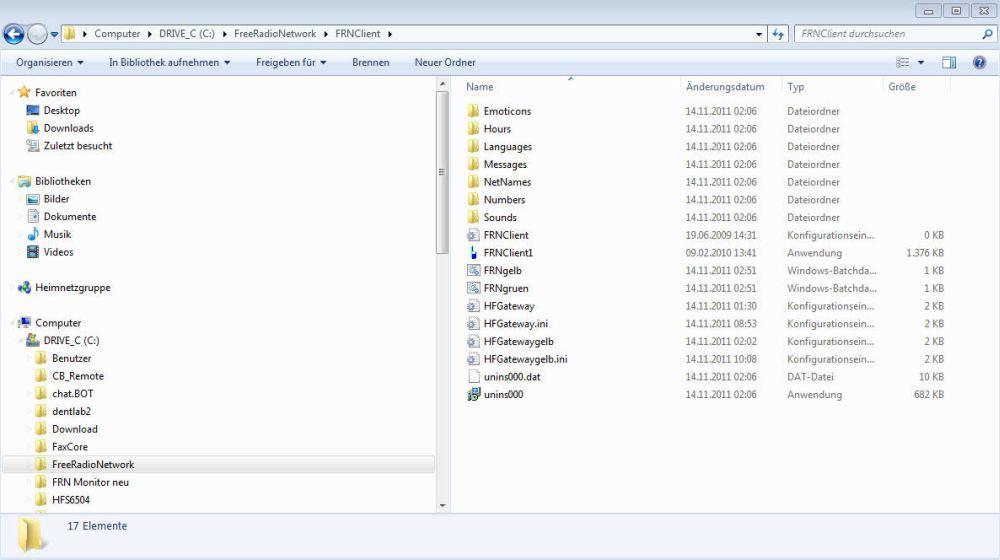This screenshot has width=1000, height=560.
Task: Select the HFGateway.ini file icon
Action: pos(473,324)
